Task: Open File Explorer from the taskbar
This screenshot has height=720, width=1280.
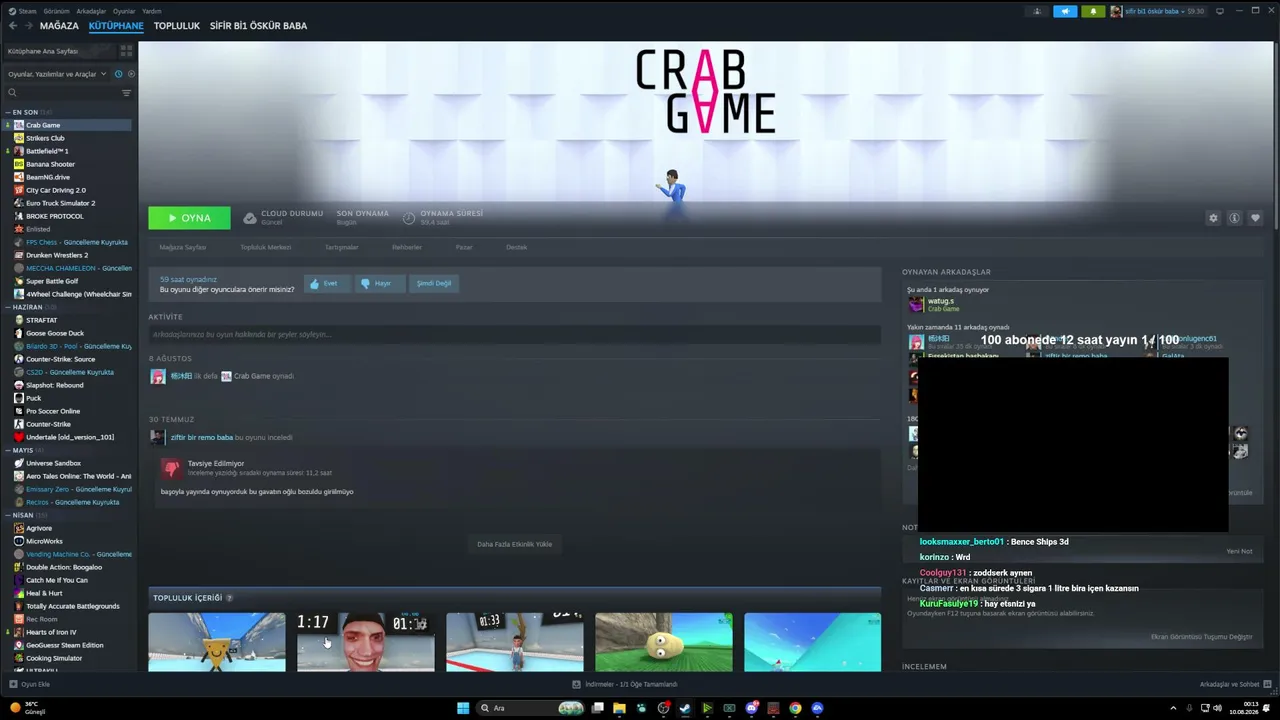Action: click(619, 708)
